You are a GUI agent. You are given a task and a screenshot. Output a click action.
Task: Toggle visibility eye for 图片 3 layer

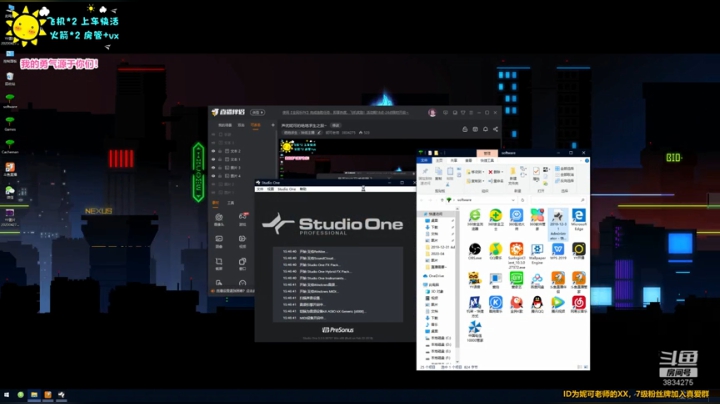point(214,168)
